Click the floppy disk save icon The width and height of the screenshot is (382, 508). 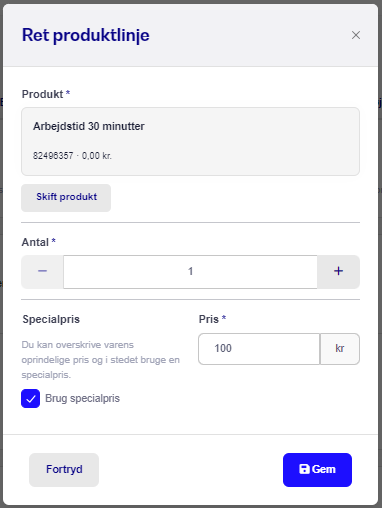pyautogui.click(x=304, y=469)
